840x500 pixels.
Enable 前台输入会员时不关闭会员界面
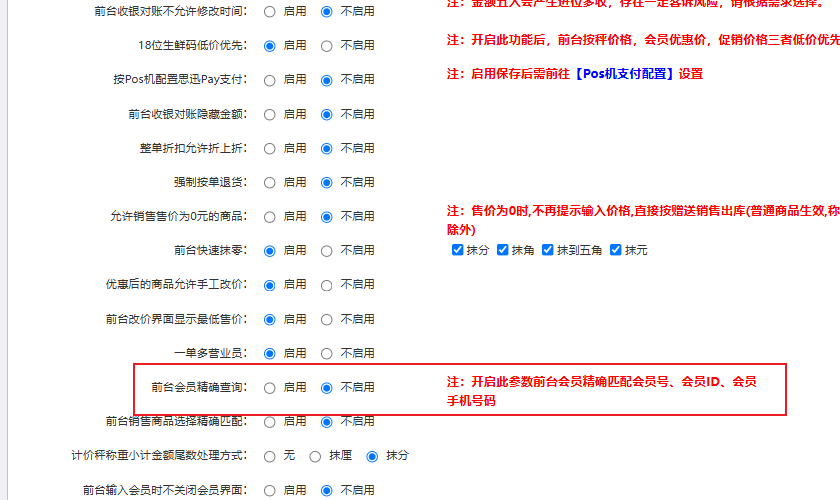[x=270, y=491]
